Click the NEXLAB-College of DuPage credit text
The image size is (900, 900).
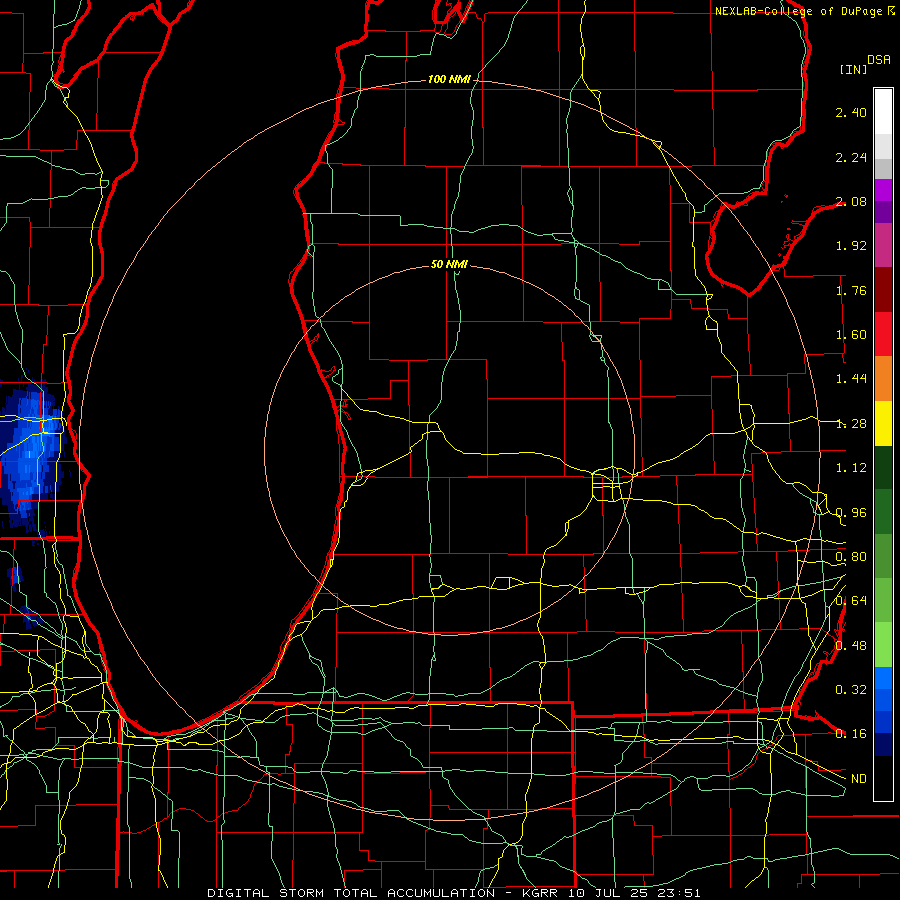804,11
